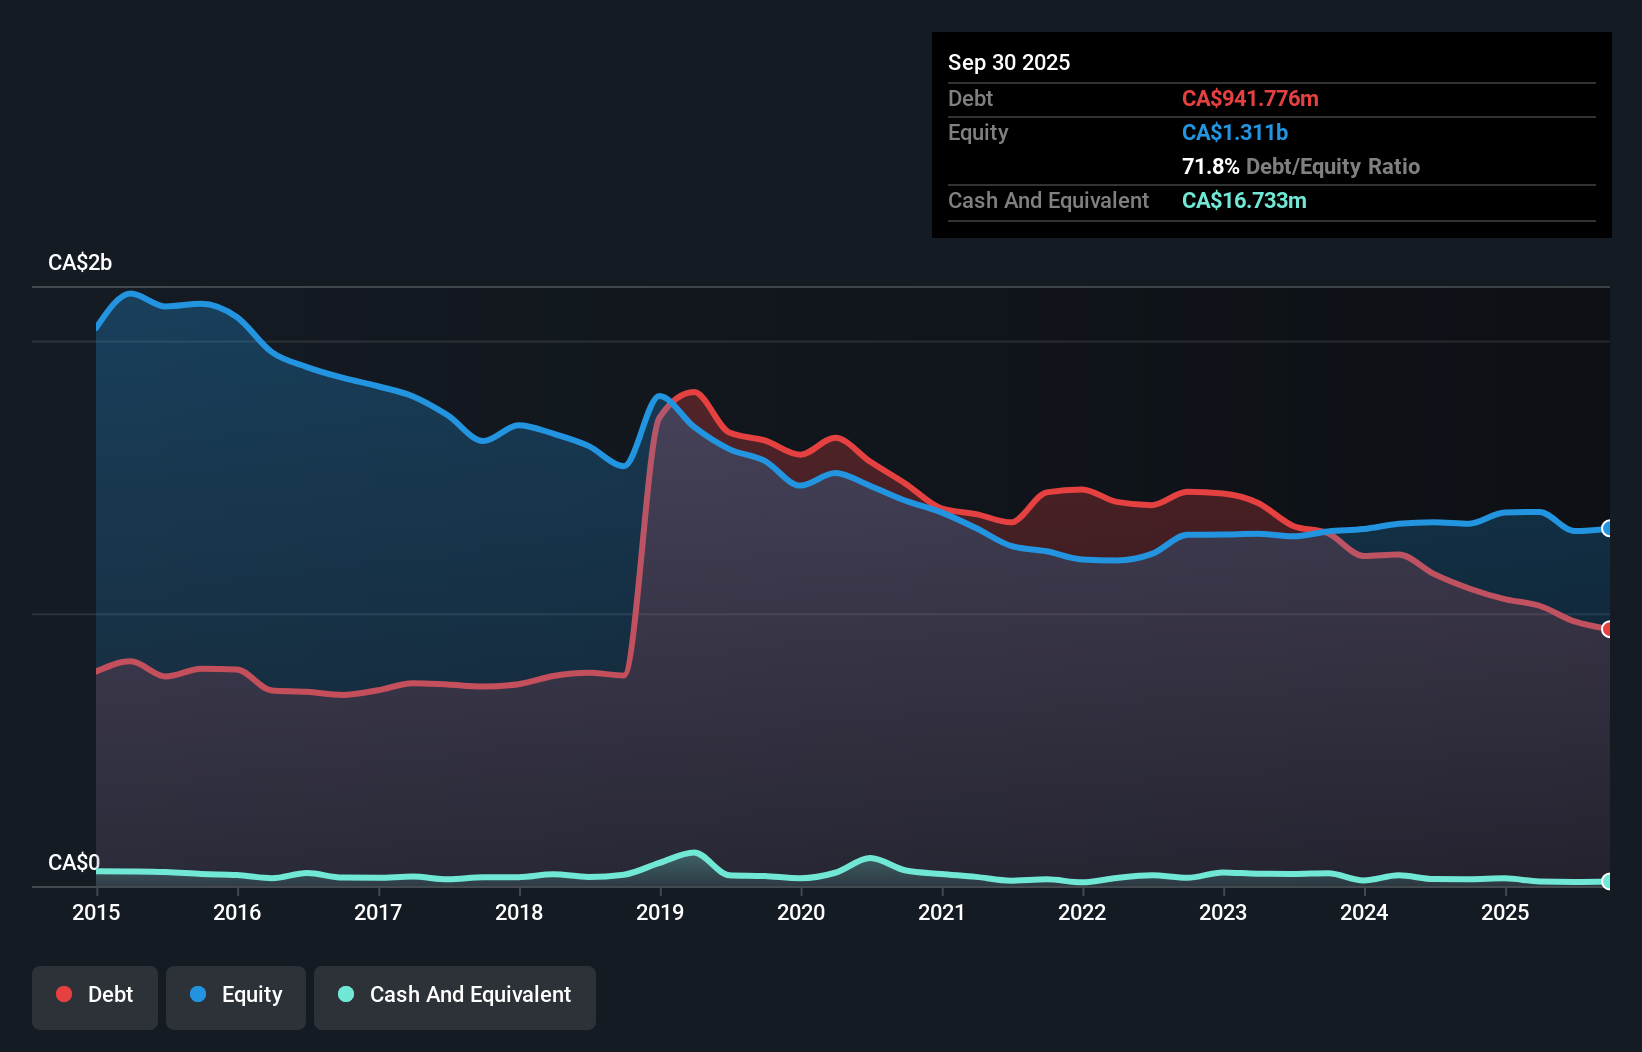
Task: Toggle the Debt series visibility
Action: 95,994
